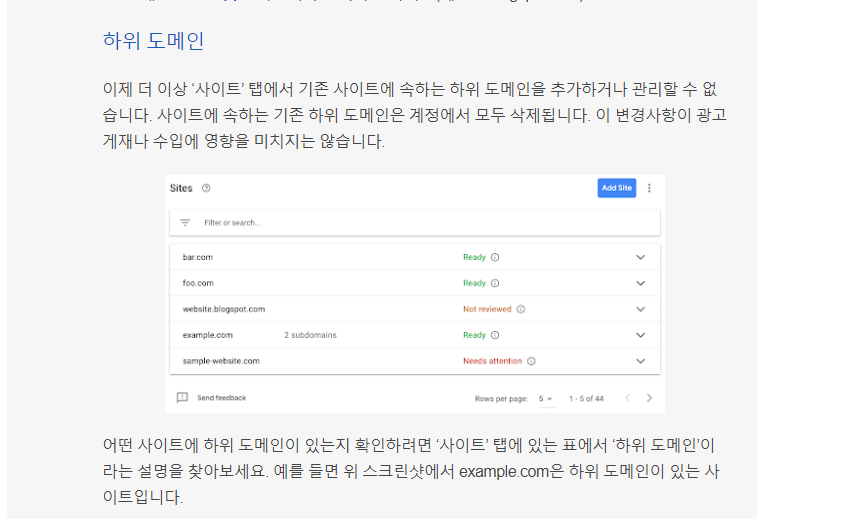Click the info icon beside Needs attention
This screenshot has height=519, width=842.
click(531, 361)
